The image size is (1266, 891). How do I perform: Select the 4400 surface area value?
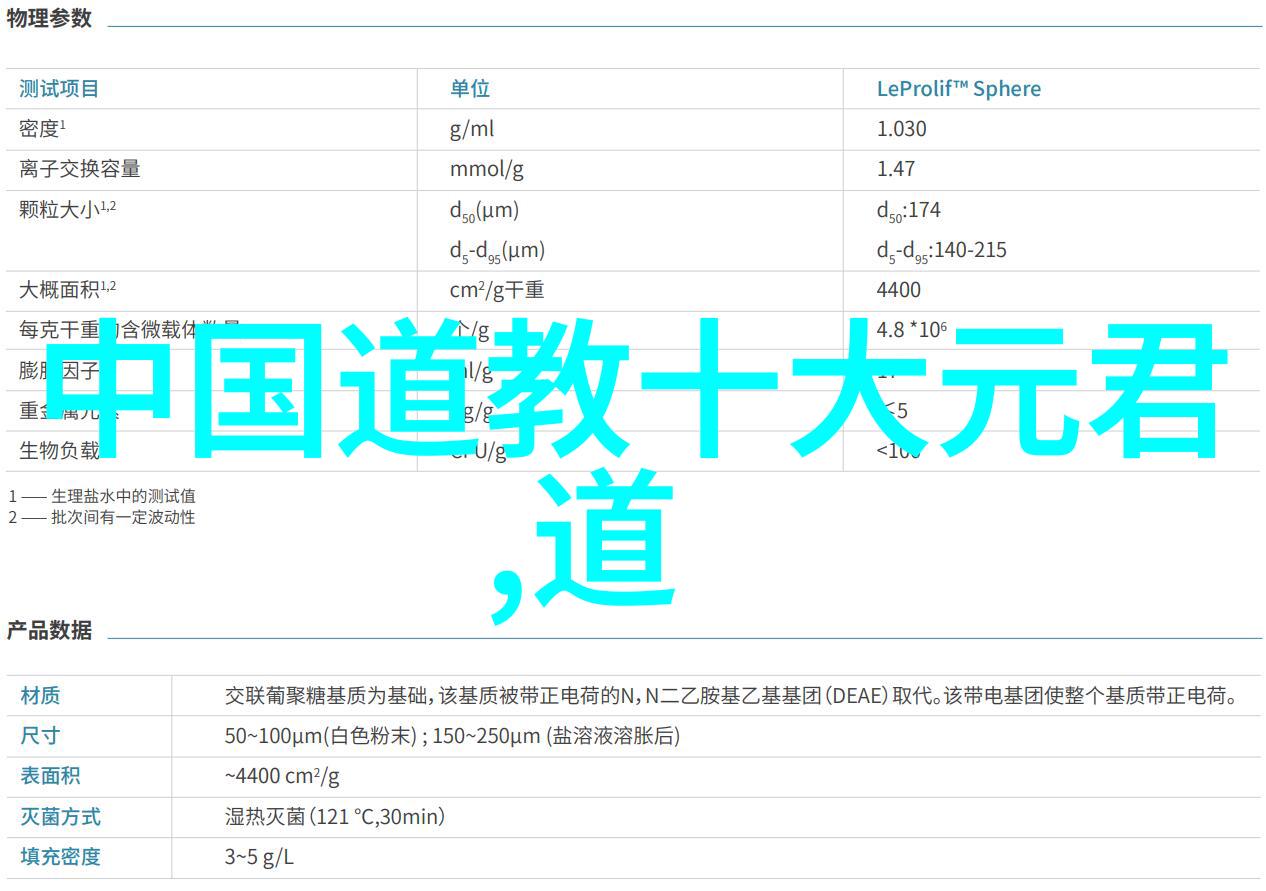pyautogui.click(x=898, y=290)
